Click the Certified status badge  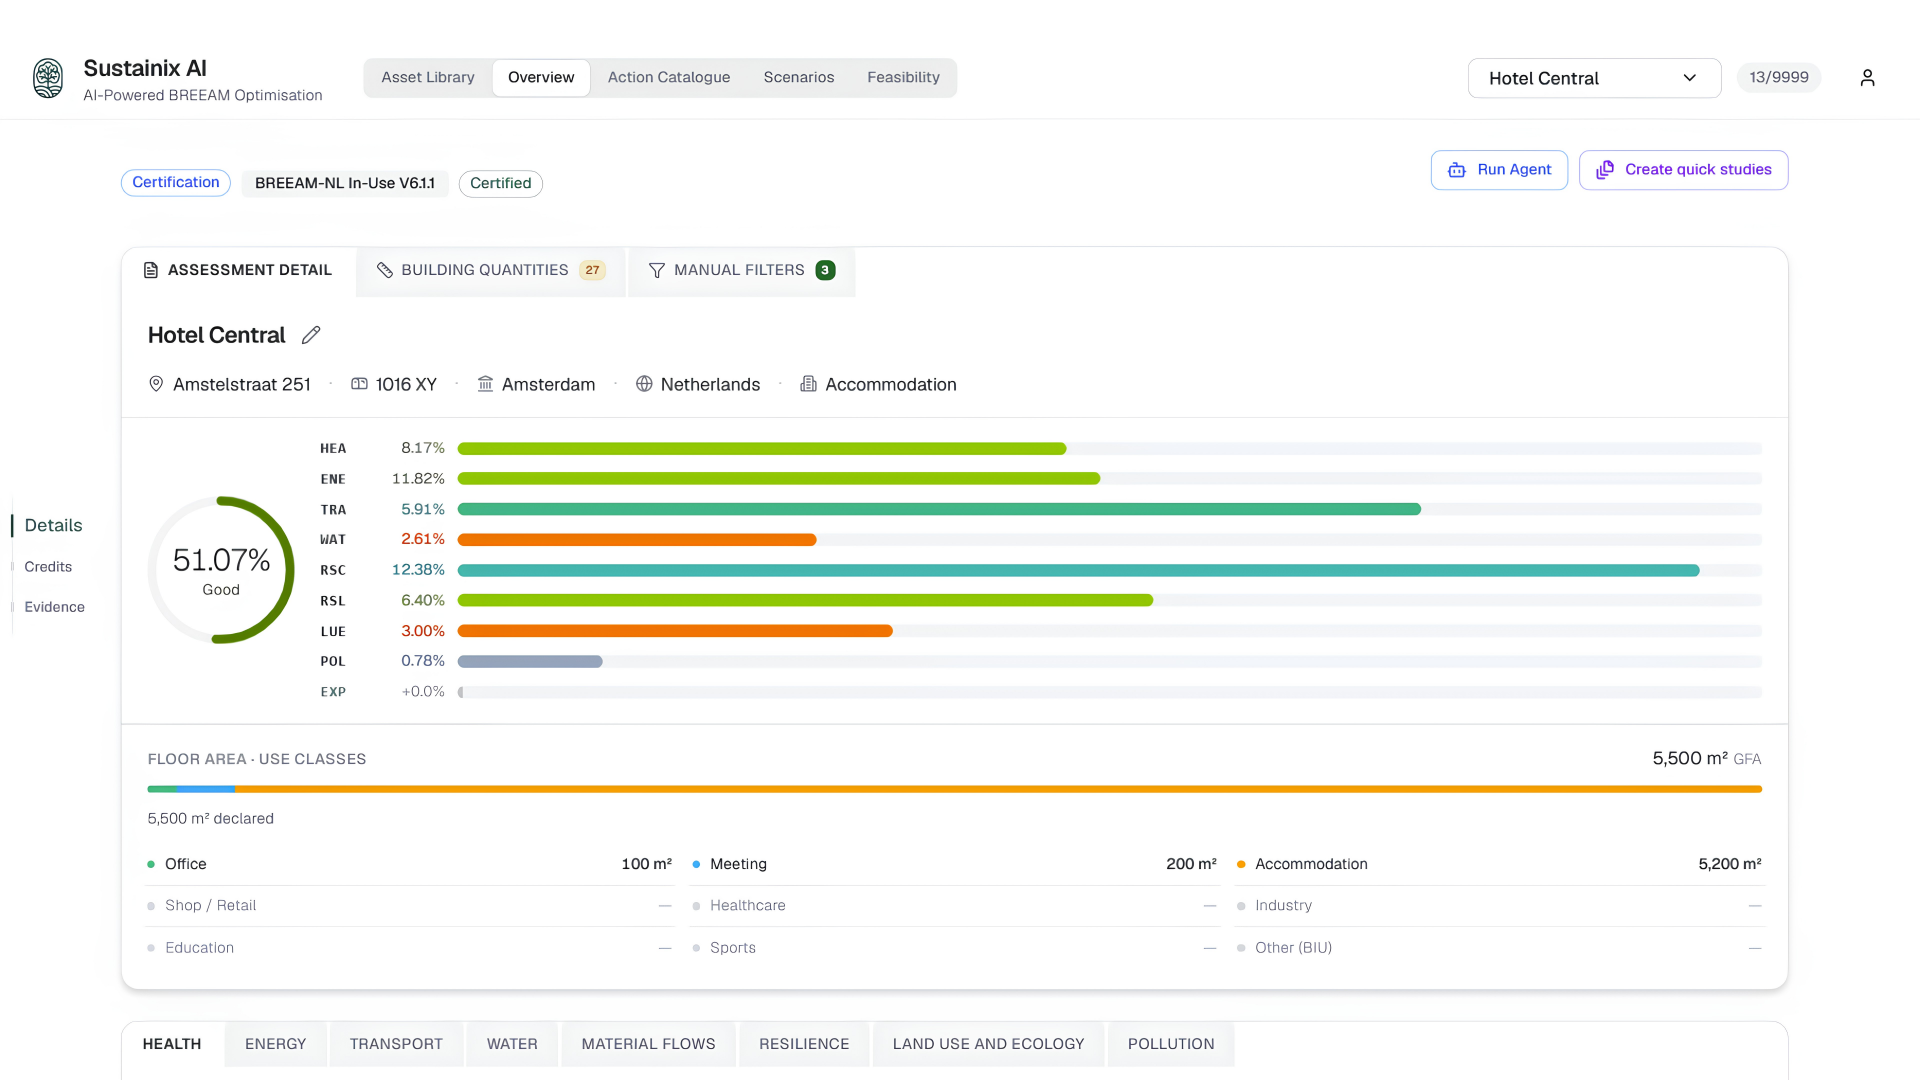click(501, 184)
